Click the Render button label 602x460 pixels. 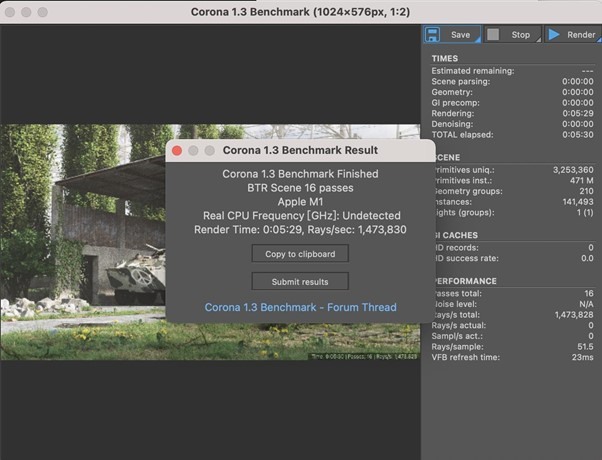581,35
